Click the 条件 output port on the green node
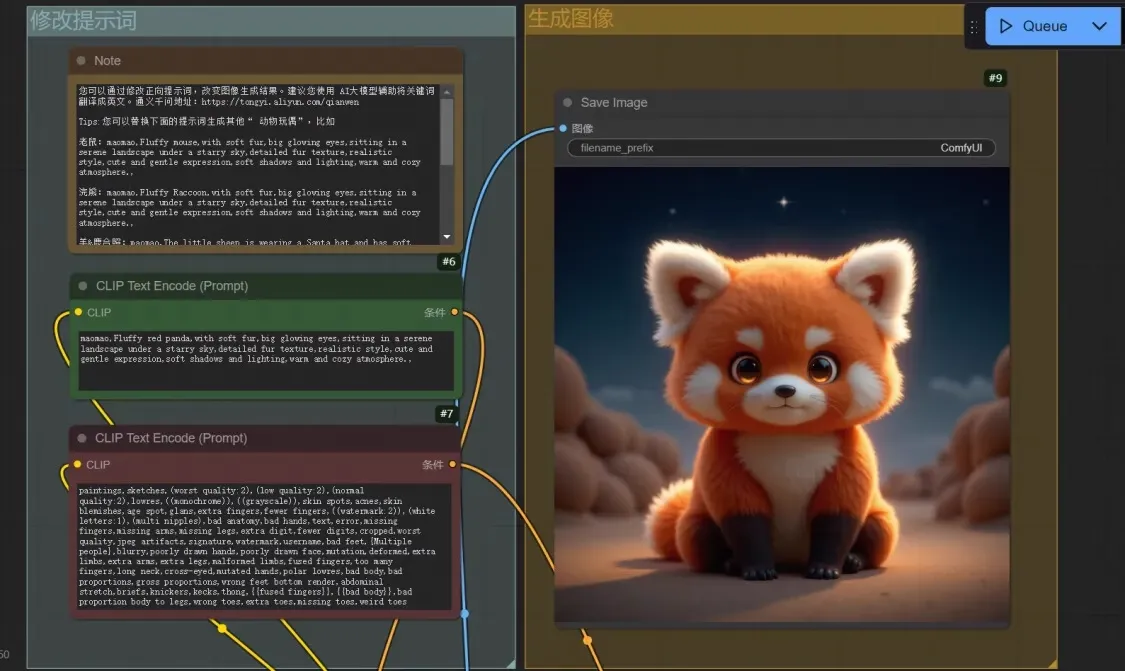Image resolution: width=1125 pixels, height=671 pixels. point(454,312)
